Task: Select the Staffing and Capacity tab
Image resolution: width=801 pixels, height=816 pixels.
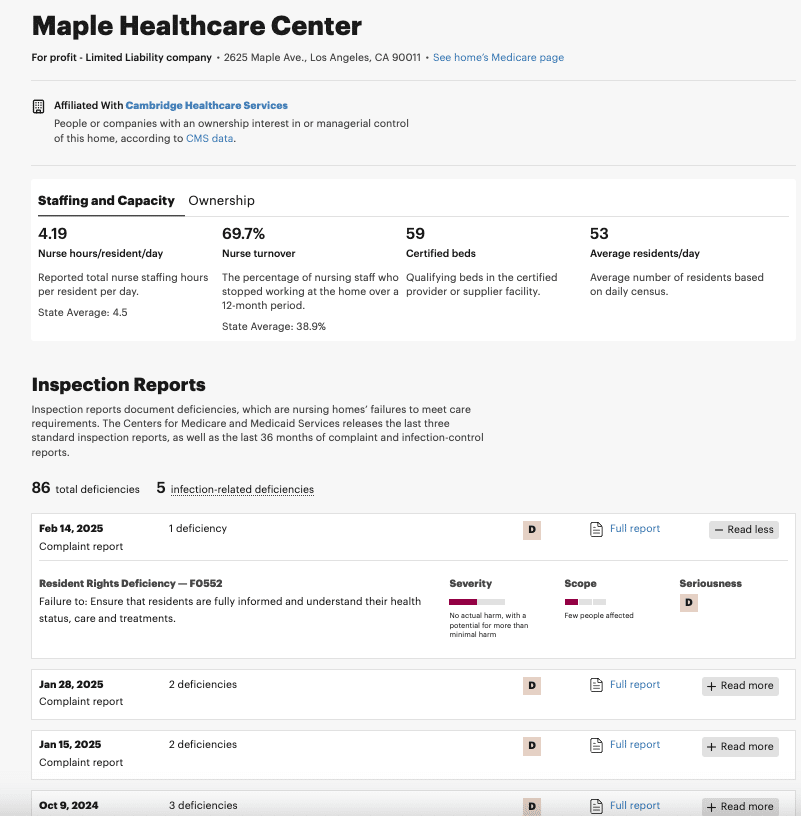Action: 109,200
